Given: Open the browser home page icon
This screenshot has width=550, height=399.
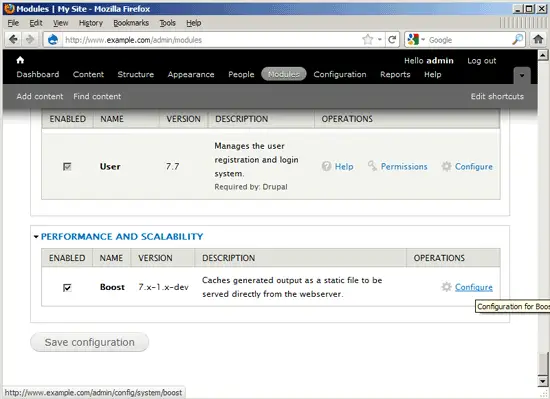Looking at the screenshot, I should pos(538,39).
